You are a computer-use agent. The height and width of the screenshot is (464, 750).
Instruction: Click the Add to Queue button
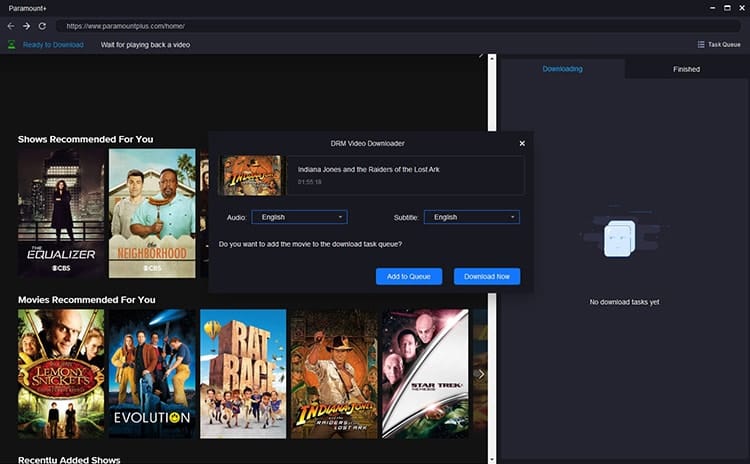pyautogui.click(x=409, y=276)
